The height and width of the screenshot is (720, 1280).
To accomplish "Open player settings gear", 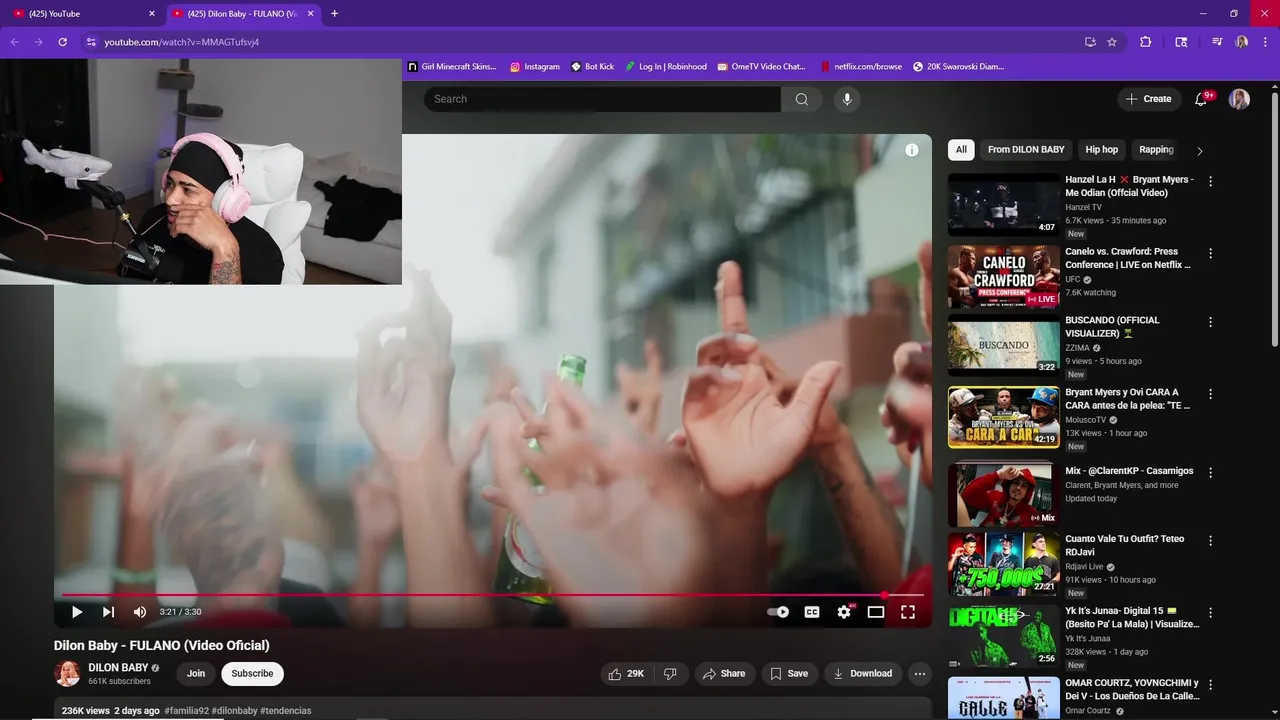I will click(844, 612).
